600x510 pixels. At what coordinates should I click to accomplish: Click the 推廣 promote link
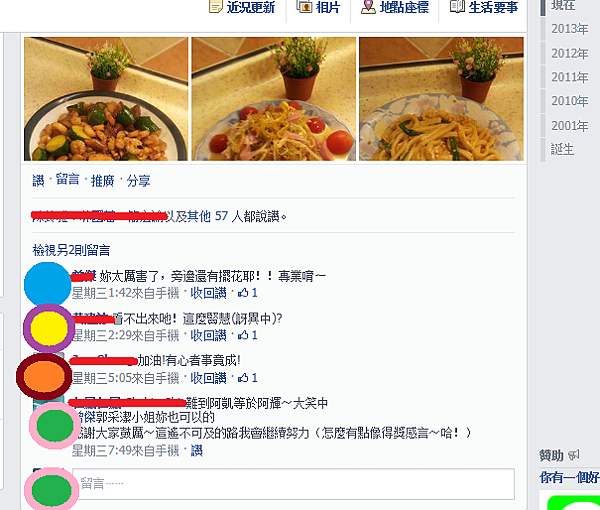click(x=103, y=180)
